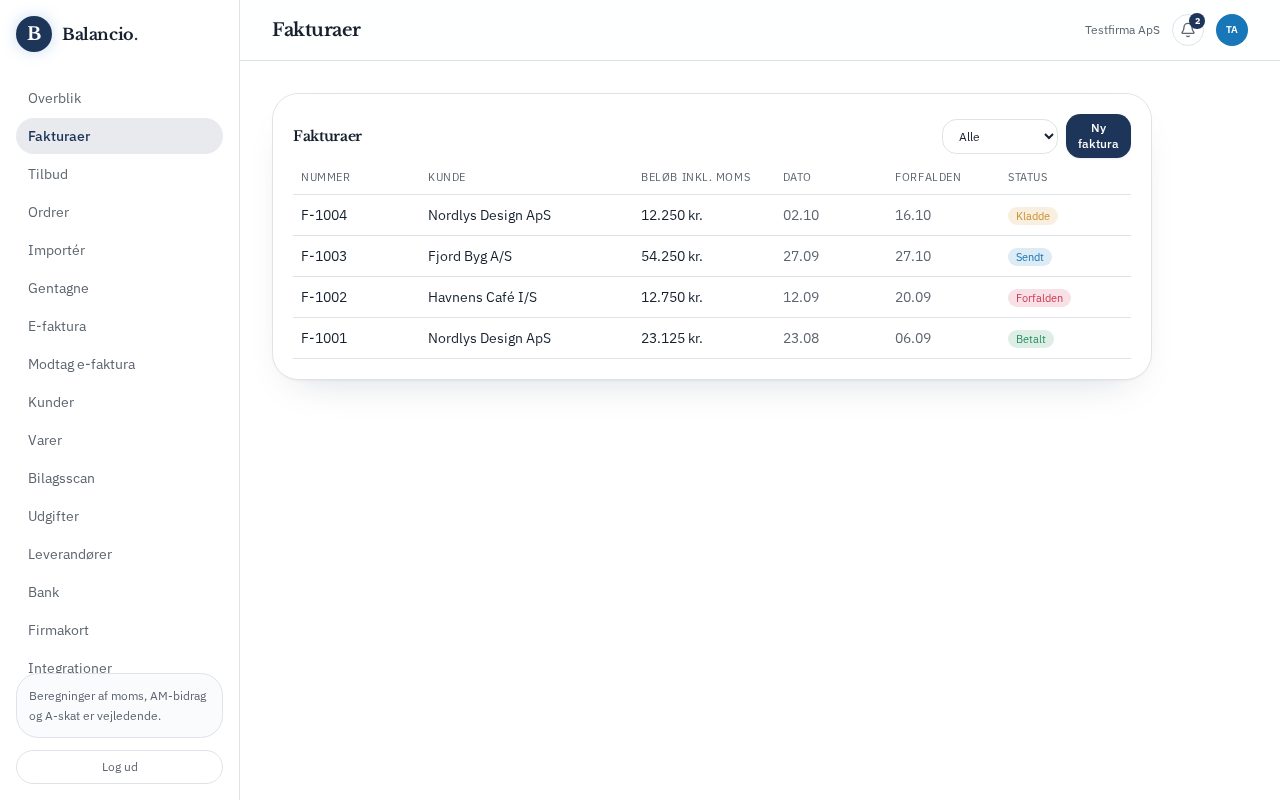Open Modtag e-faktura in the sidebar
Screen dimensions: 1280x800
(119, 364)
